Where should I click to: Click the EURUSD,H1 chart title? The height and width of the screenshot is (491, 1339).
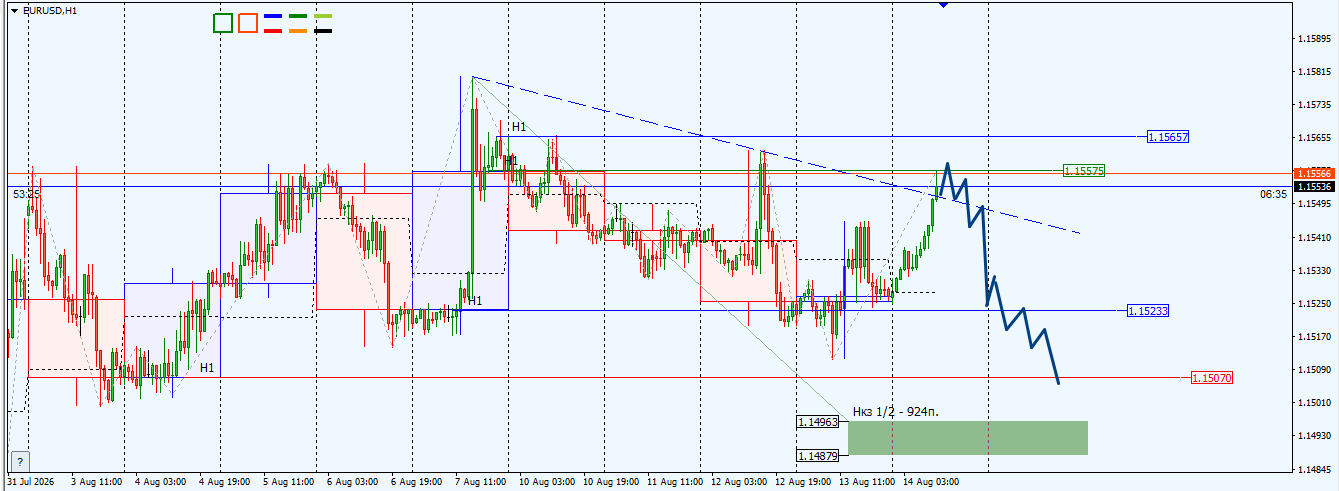point(50,10)
